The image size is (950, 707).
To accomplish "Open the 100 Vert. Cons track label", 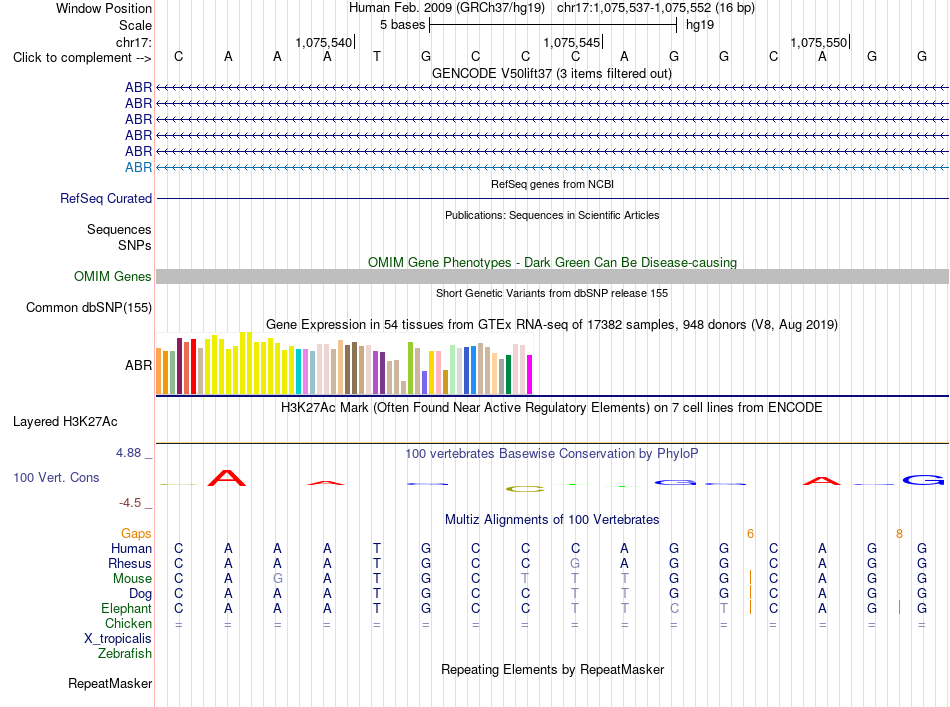I will coord(56,477).
